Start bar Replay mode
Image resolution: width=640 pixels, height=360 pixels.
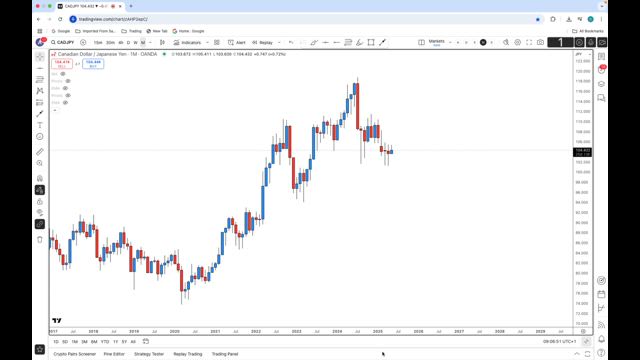262,42
